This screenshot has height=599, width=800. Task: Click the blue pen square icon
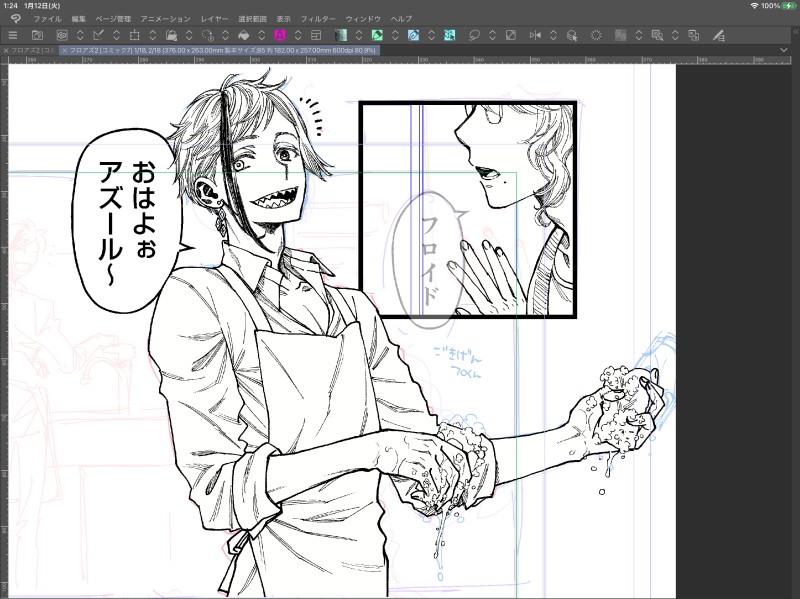click(413, 35)
